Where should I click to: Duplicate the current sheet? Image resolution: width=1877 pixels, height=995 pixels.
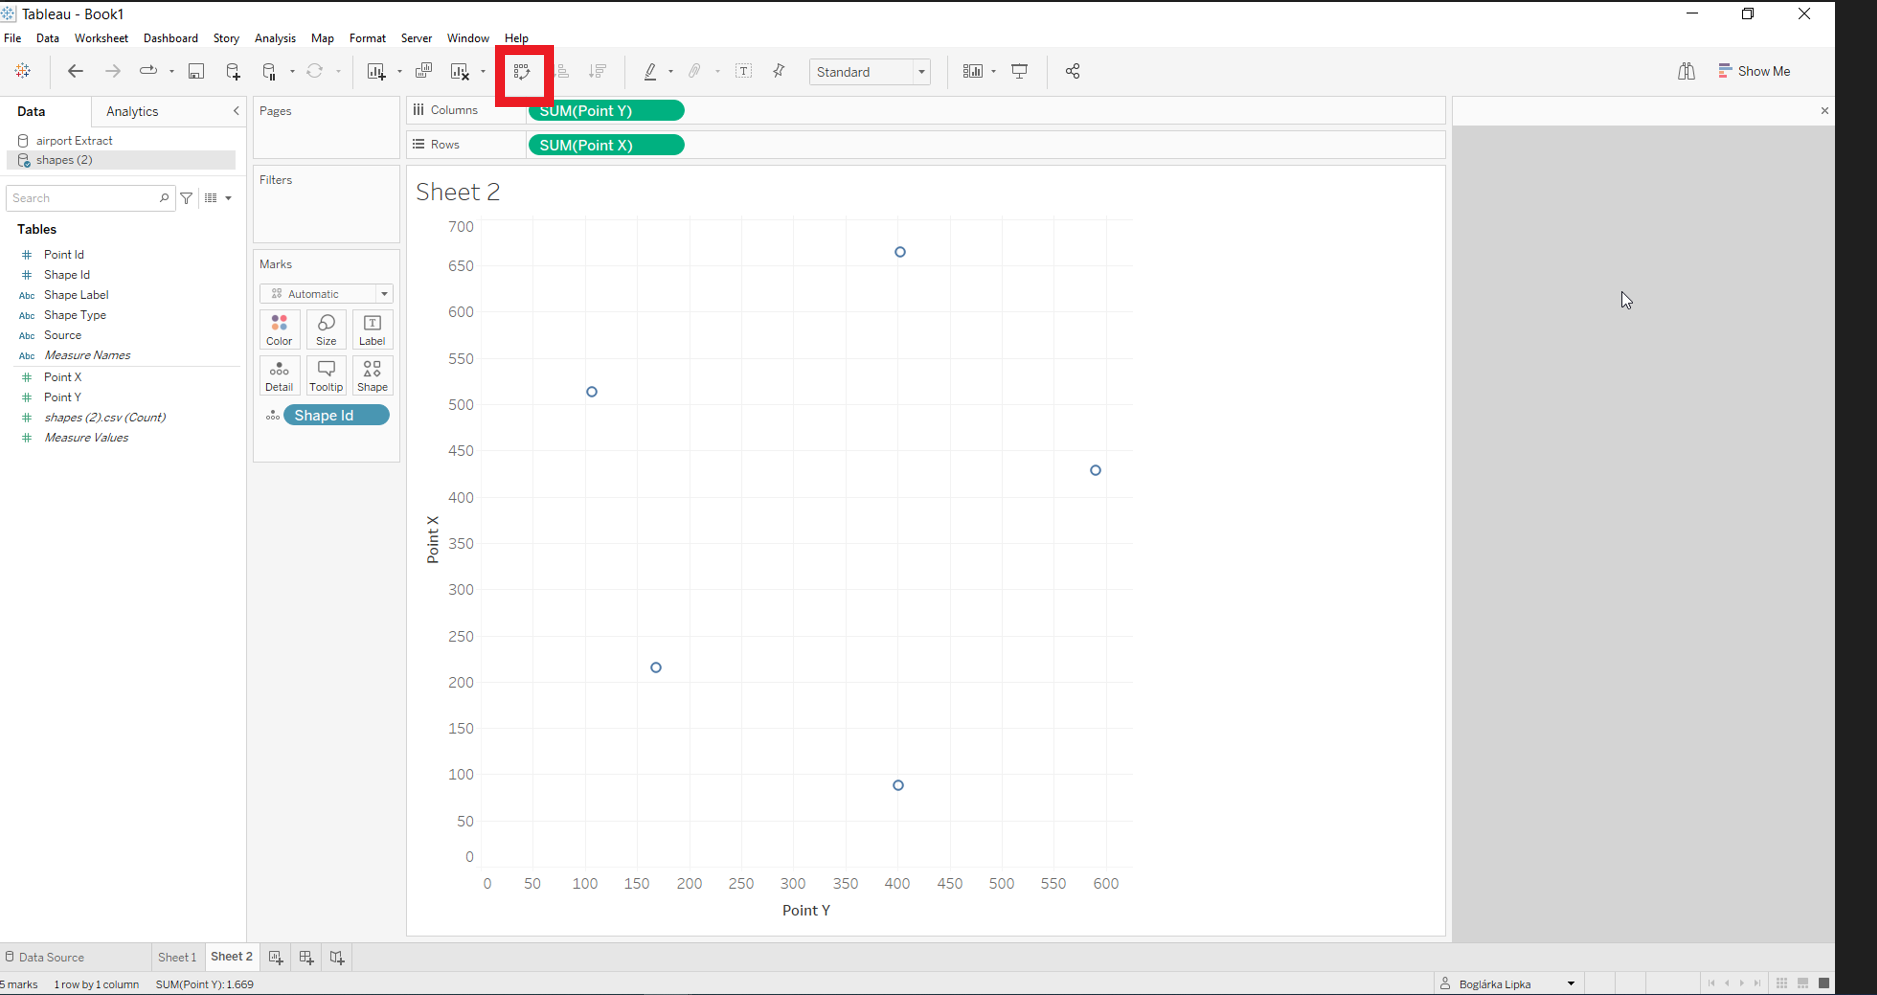[x=424, y=71]
